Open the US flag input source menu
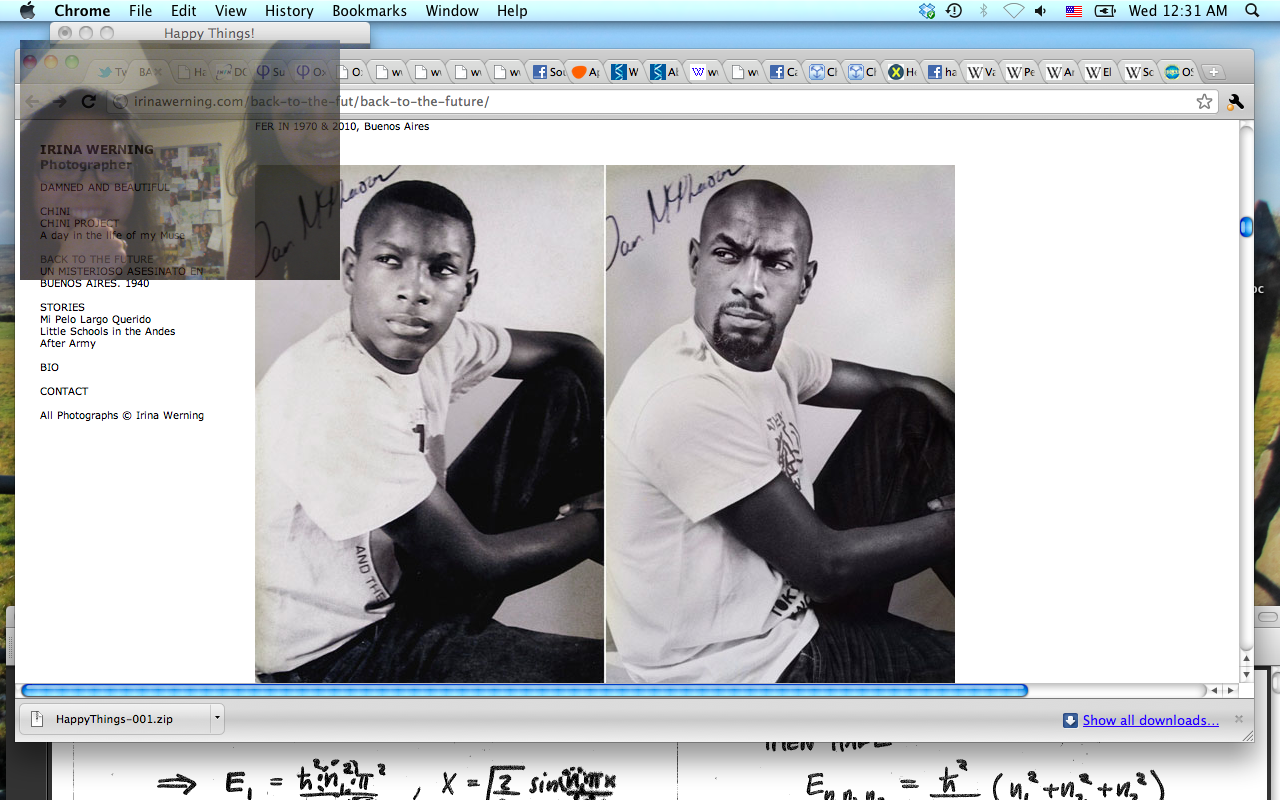 point(1073,11)
